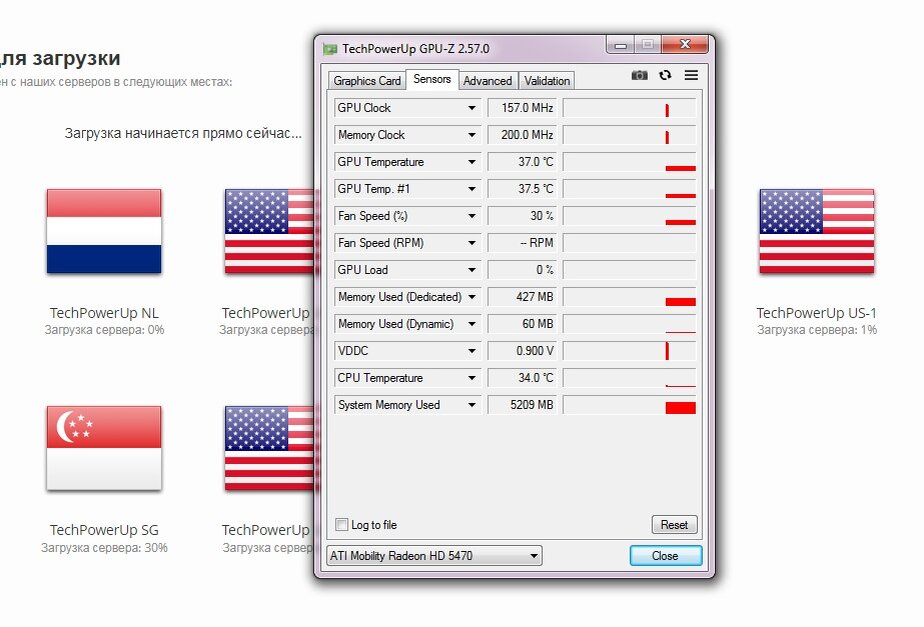Open the GPU-Z hamburger menu
Image resolution: width=924 pixels, height=627 pixels.
click(691, 75)
